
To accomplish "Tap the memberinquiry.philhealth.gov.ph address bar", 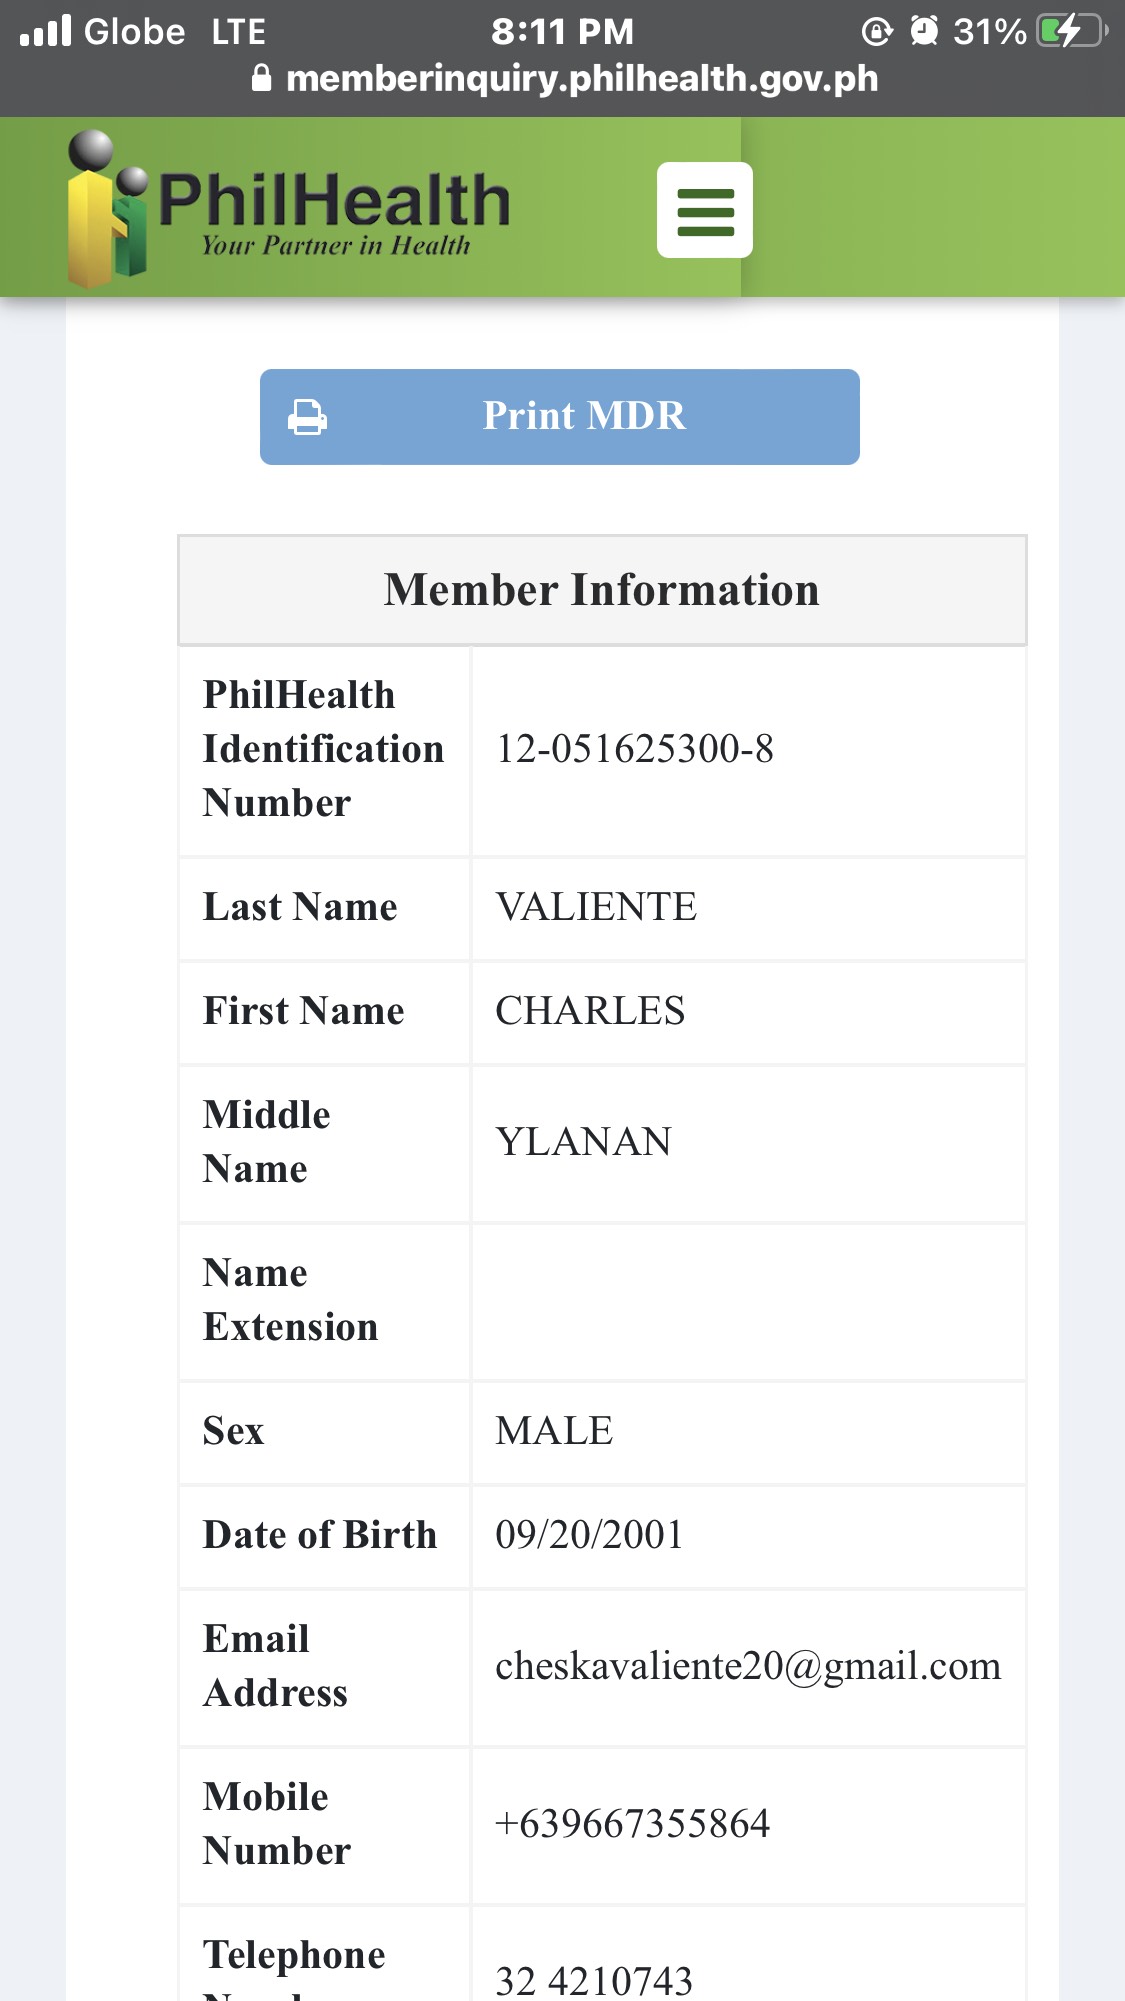I will click(x=581, y=78).
